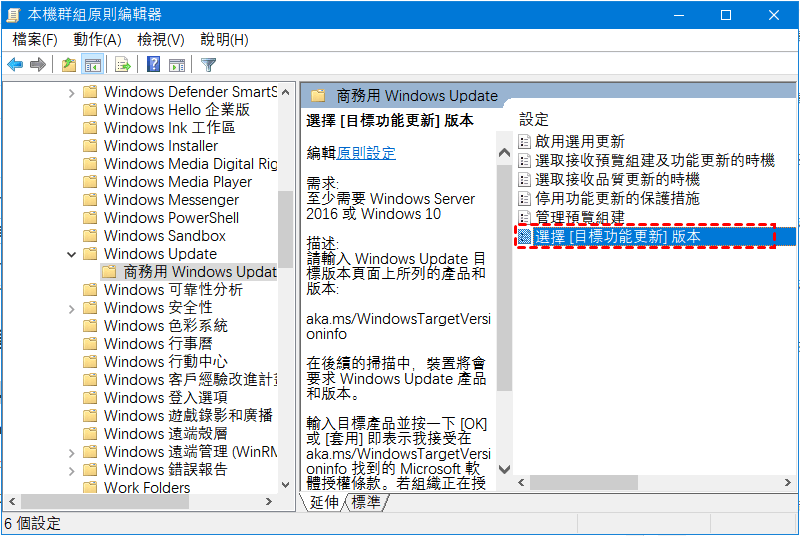Click the policy icon beside 管理預覽組建

click(x=524, y=217)
